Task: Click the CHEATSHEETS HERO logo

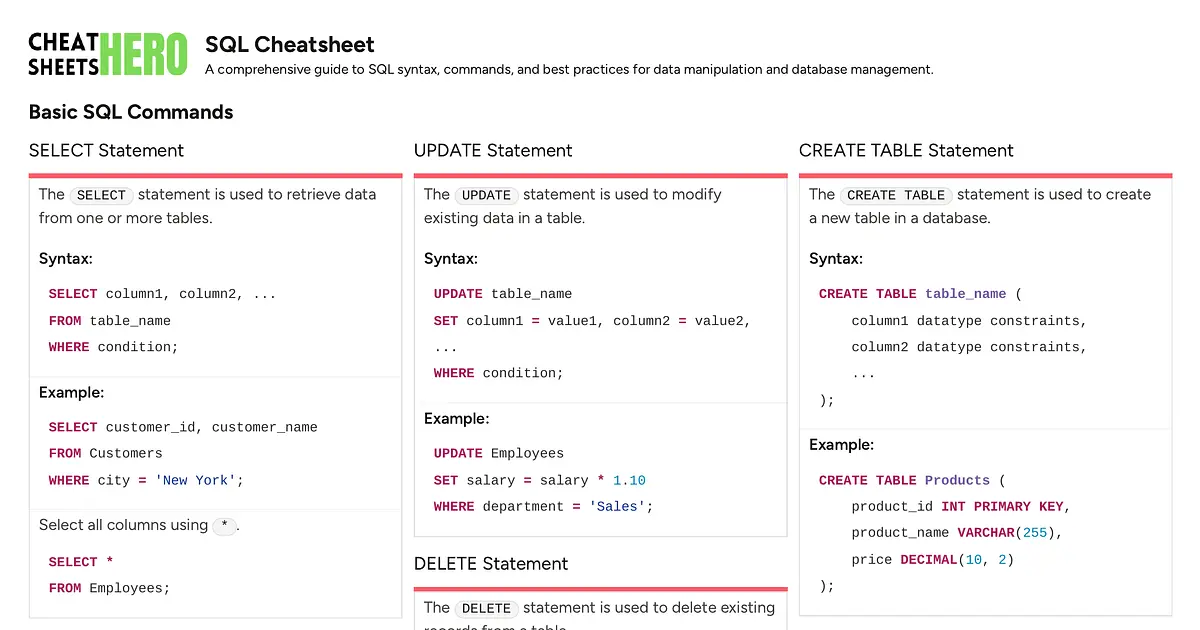Action: [x=107, y=52]
